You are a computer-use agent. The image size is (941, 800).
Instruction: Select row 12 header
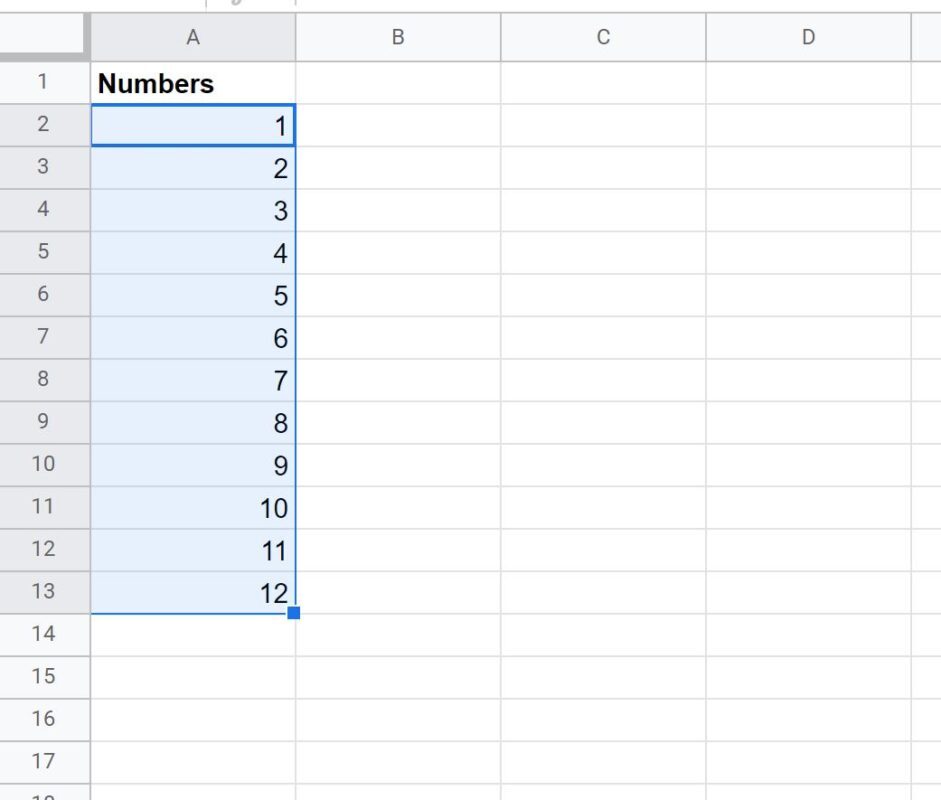(x=45, y=550)
